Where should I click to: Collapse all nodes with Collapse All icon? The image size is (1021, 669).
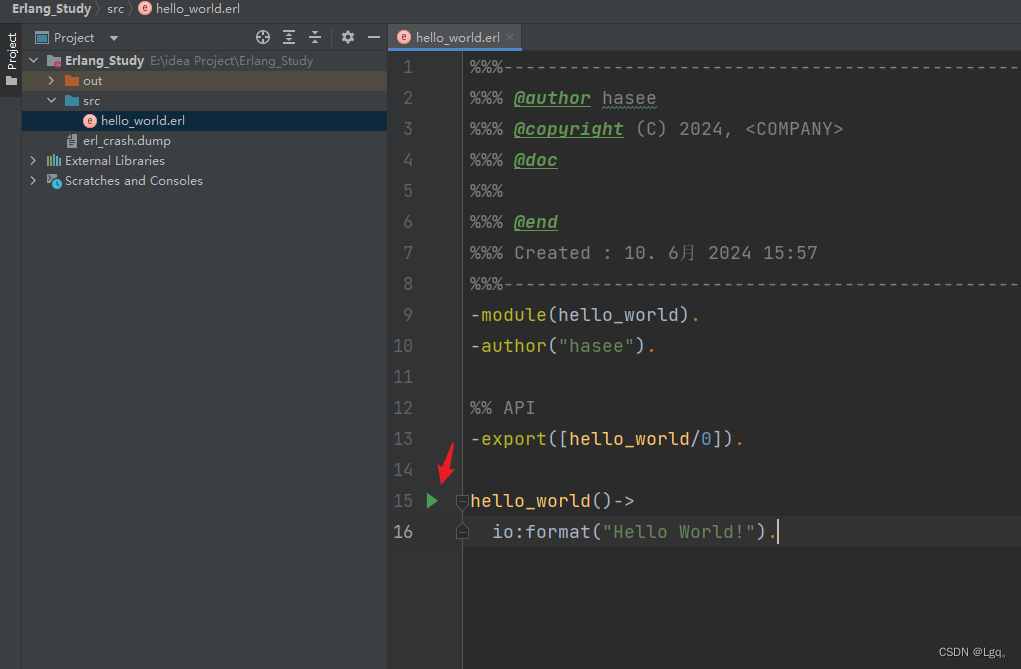click(x=314, y=37)
